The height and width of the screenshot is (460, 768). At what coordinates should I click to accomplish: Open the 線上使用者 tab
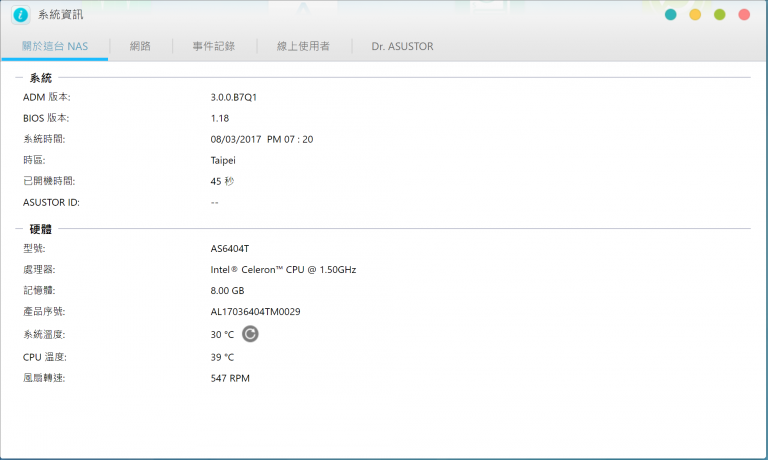(x=303, y=47)
